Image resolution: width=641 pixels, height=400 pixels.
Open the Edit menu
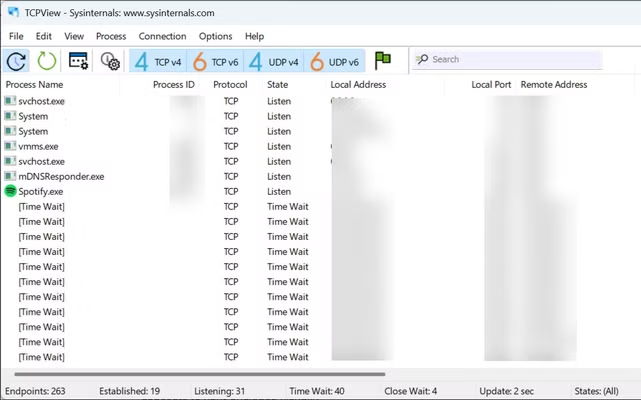point(44,36)
